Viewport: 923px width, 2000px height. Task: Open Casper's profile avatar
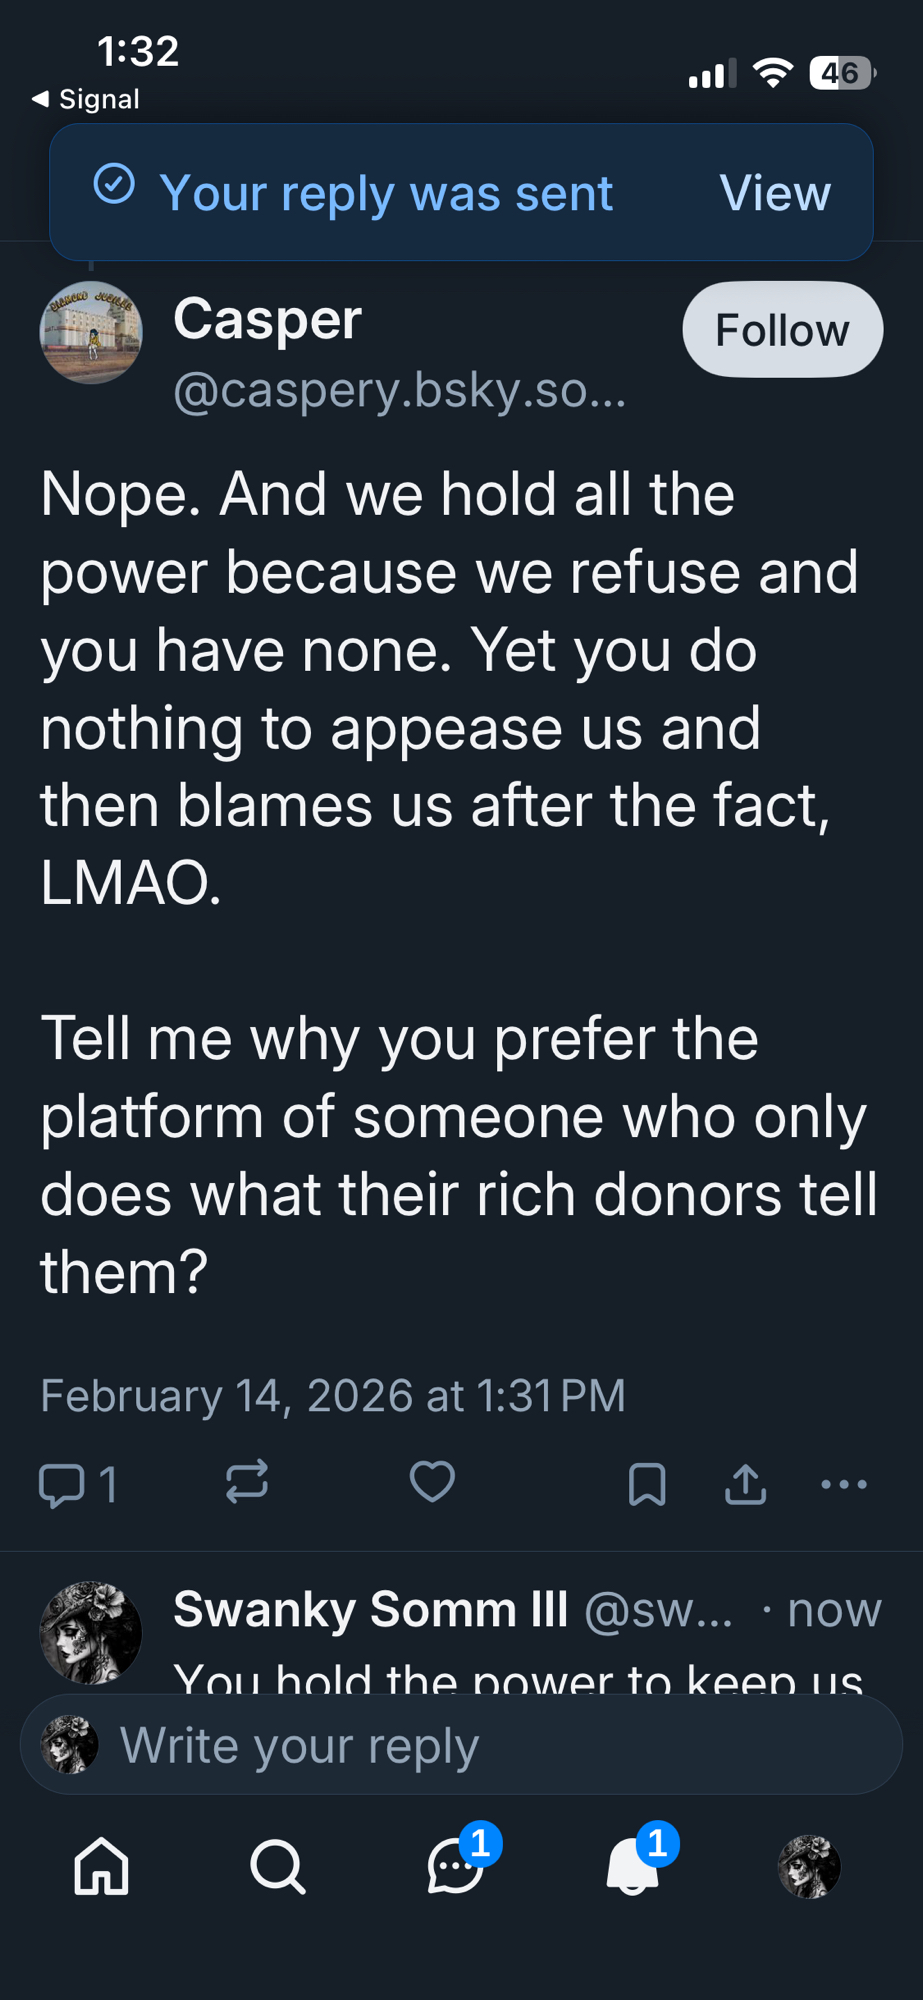[x=91, y=333]
